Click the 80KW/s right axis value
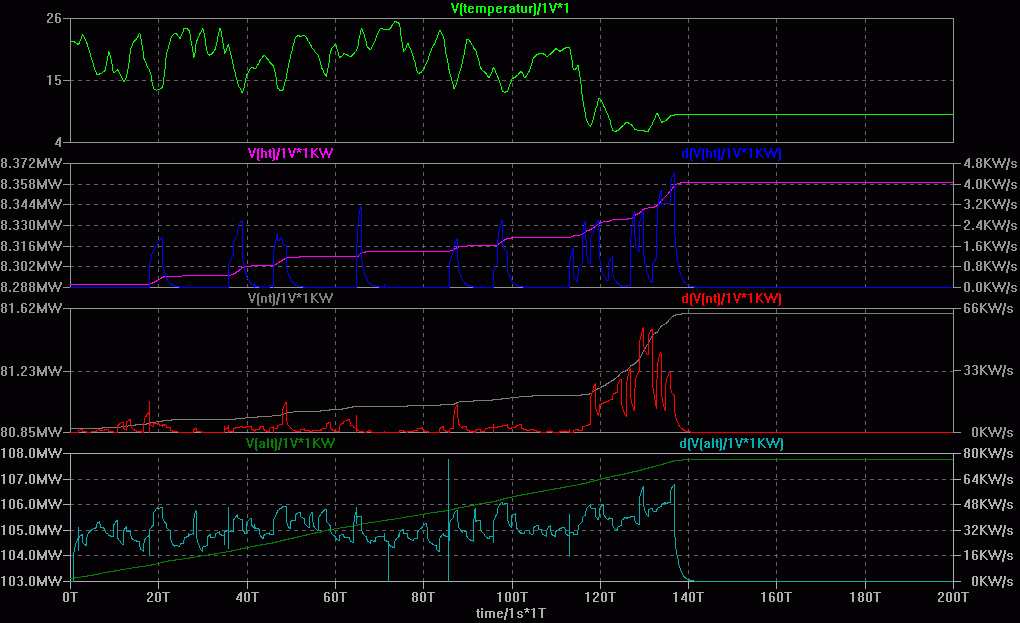The image size is (1020, 623). click(988, 453)
